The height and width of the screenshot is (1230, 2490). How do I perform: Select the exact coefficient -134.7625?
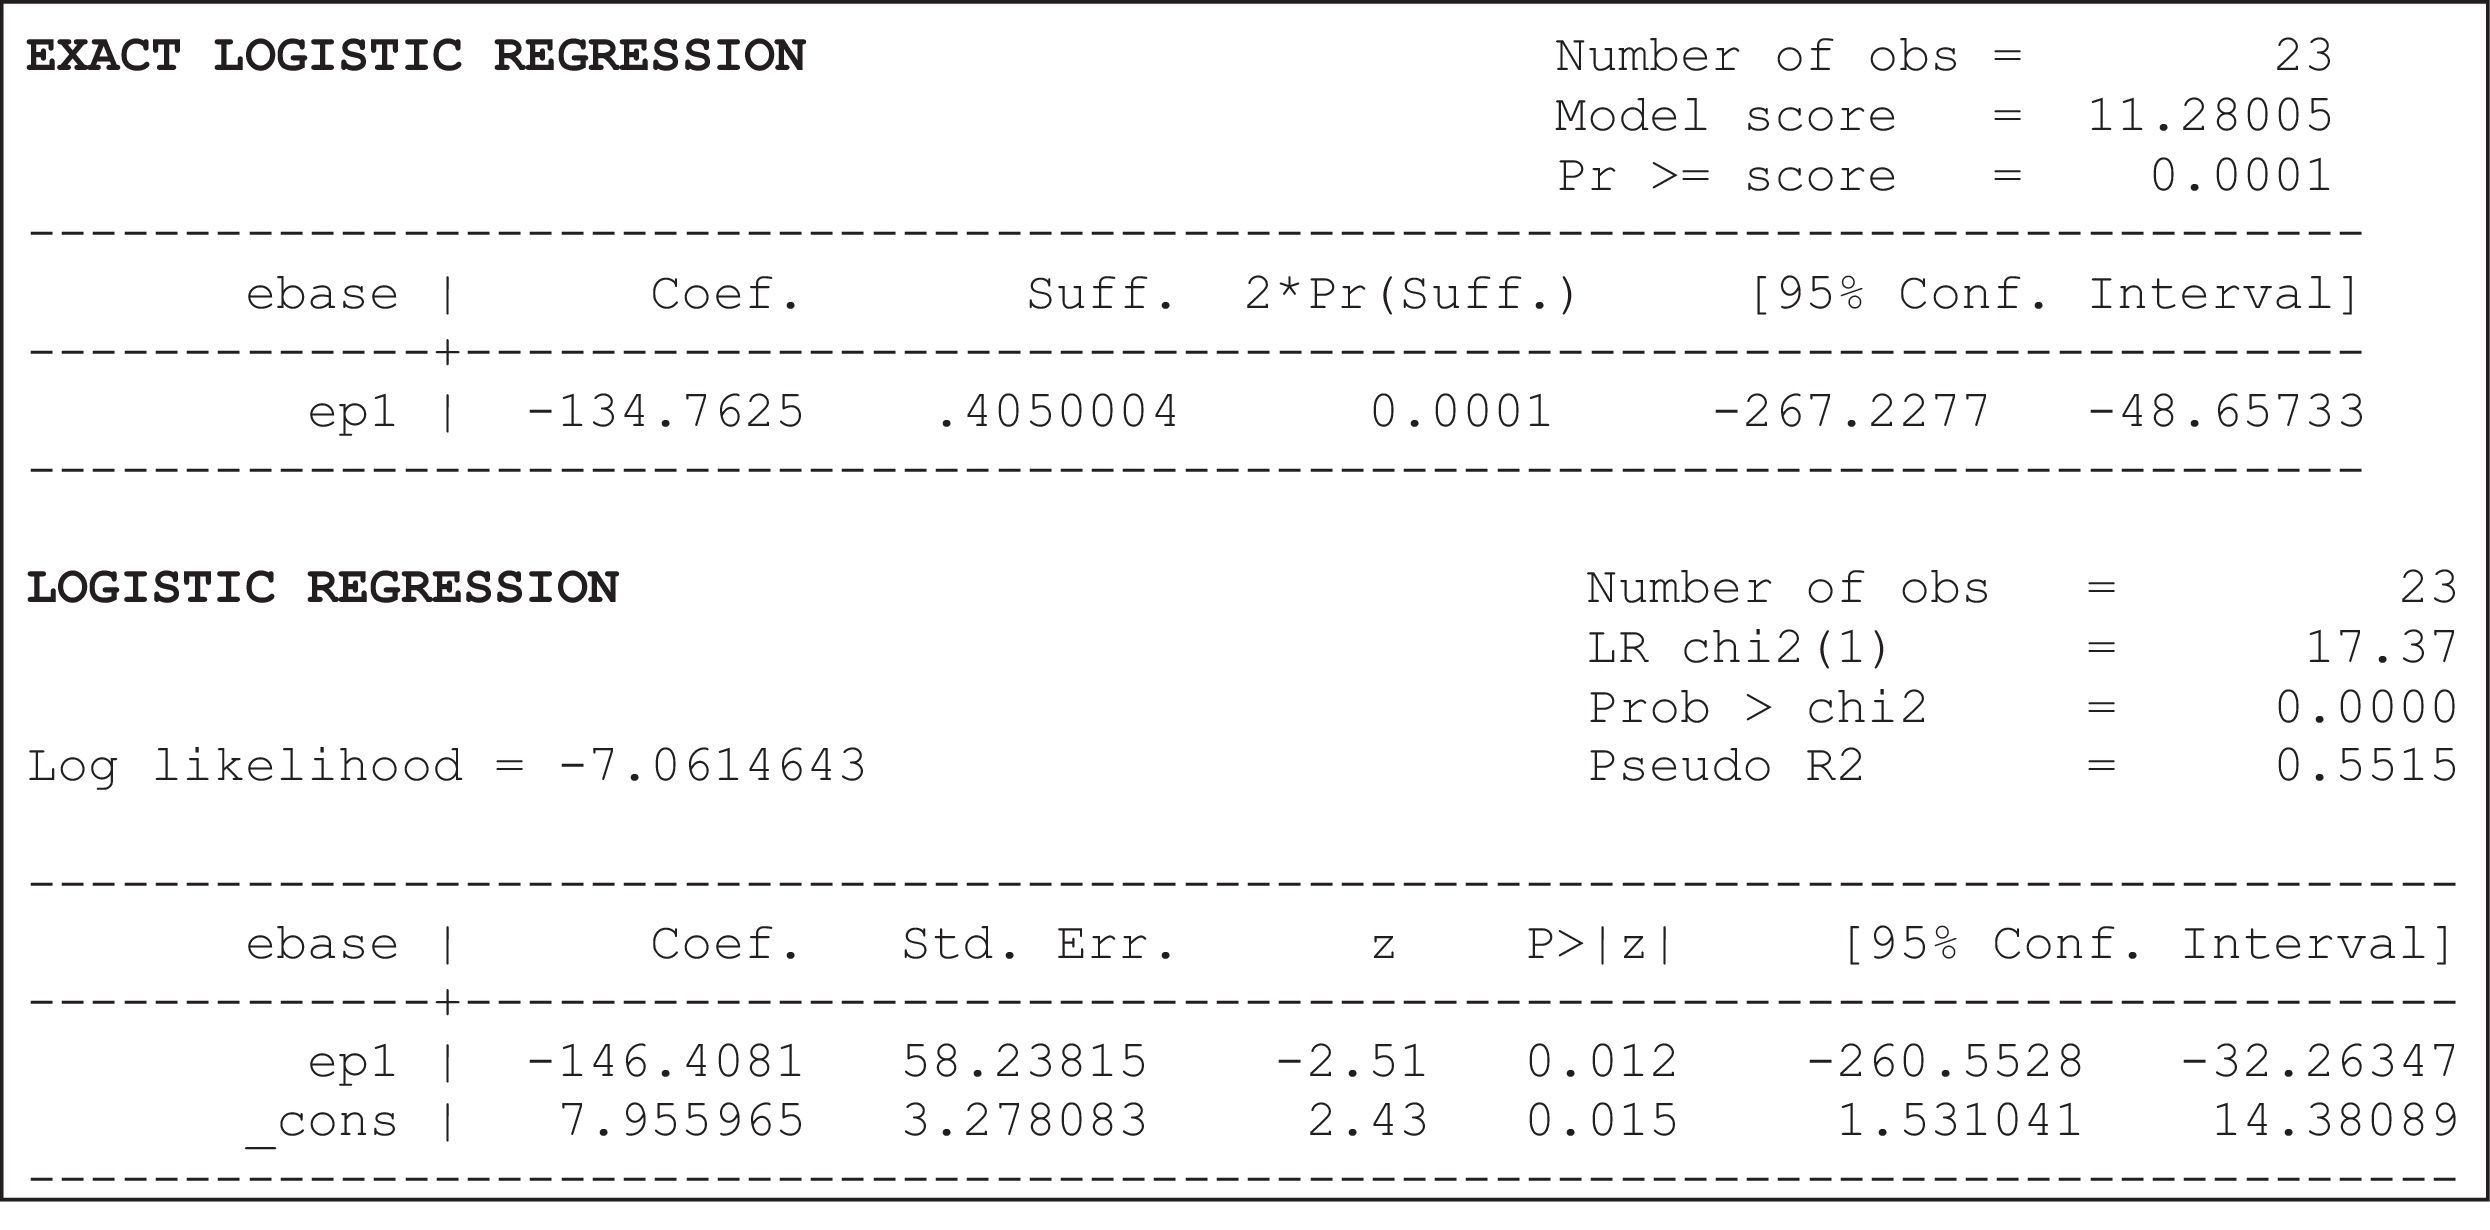(665, 412)
